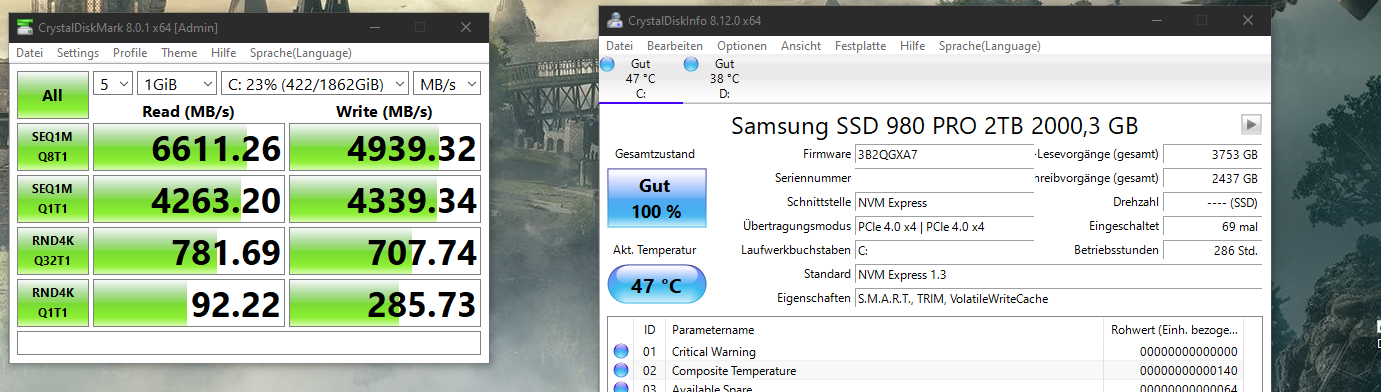Go to next disk with the play arrow

click(1251, 124)
